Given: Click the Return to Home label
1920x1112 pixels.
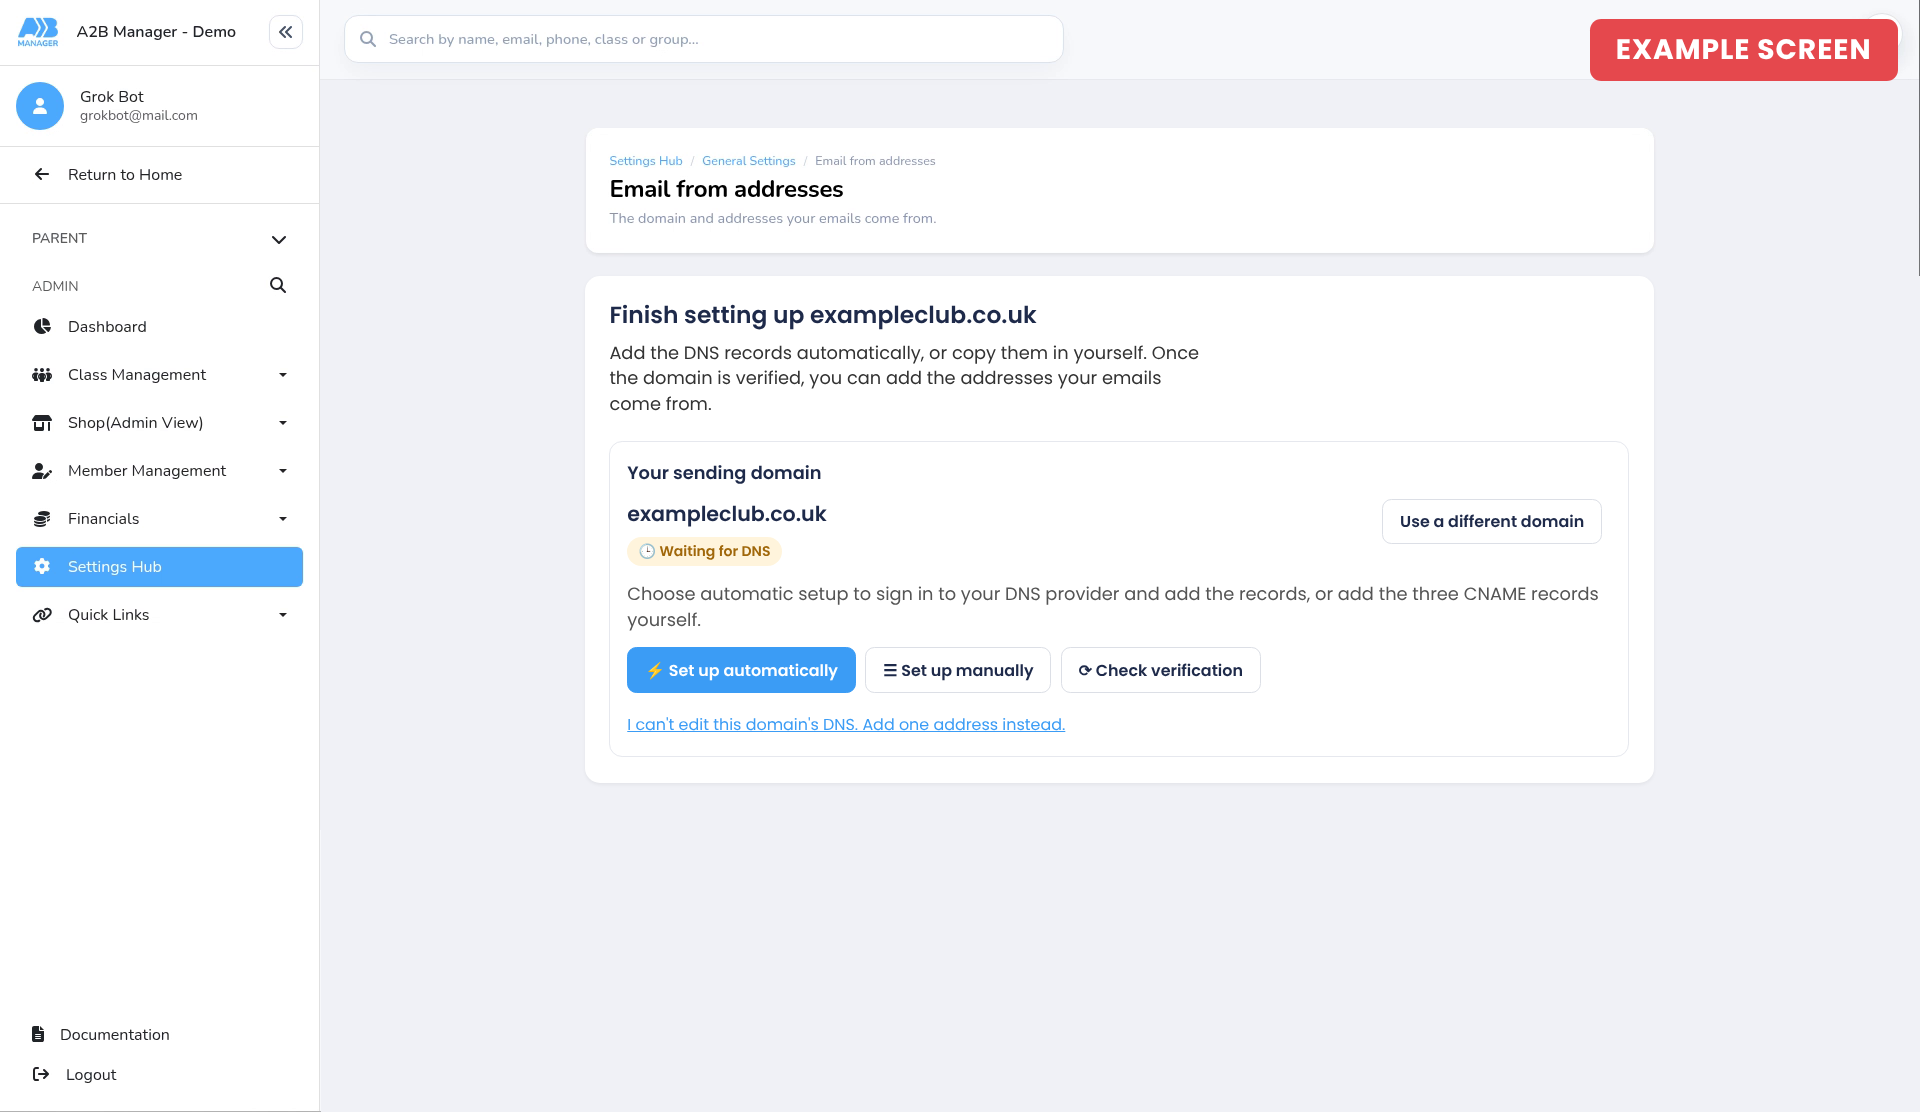Looking at the screenshot, I should coord(125,175).
